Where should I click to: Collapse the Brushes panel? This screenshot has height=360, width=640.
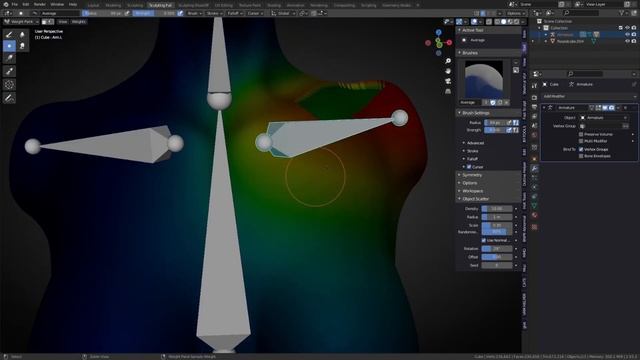488,53
